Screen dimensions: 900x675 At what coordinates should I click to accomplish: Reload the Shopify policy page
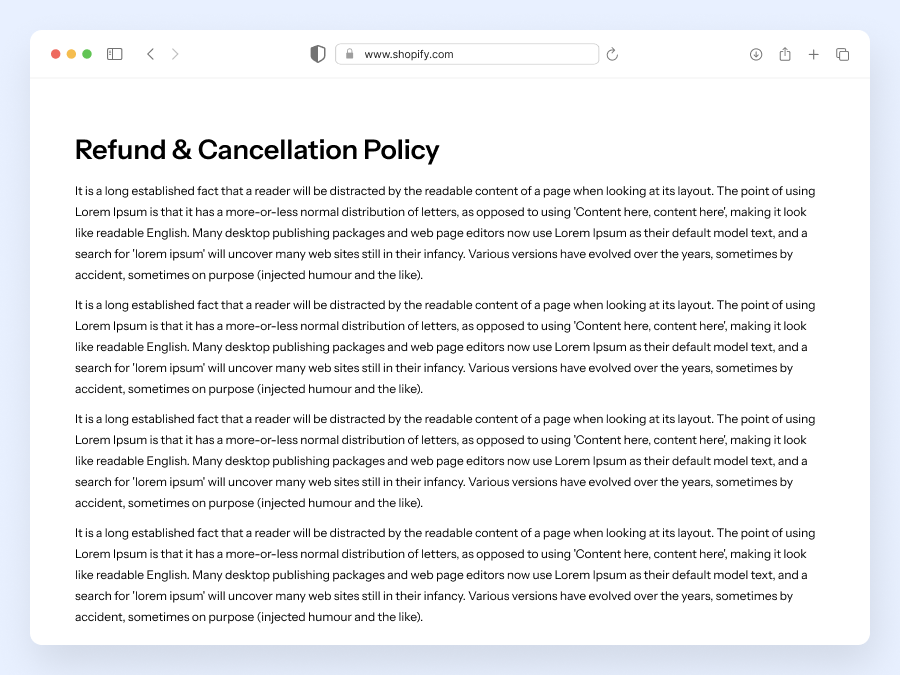pyautogui.click(x=612, y=54)
